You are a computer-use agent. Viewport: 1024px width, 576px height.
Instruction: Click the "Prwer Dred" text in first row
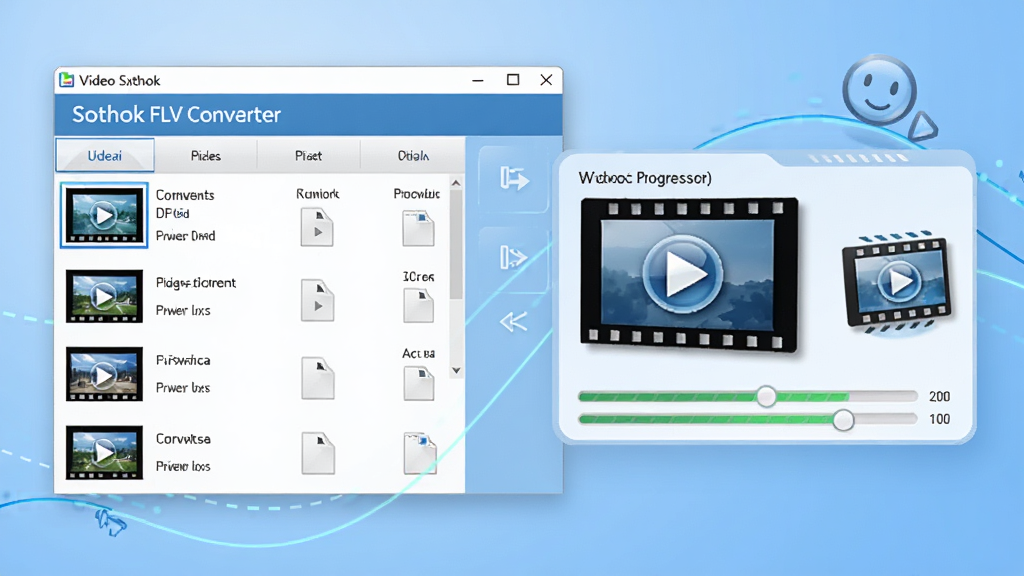(185, 236)
